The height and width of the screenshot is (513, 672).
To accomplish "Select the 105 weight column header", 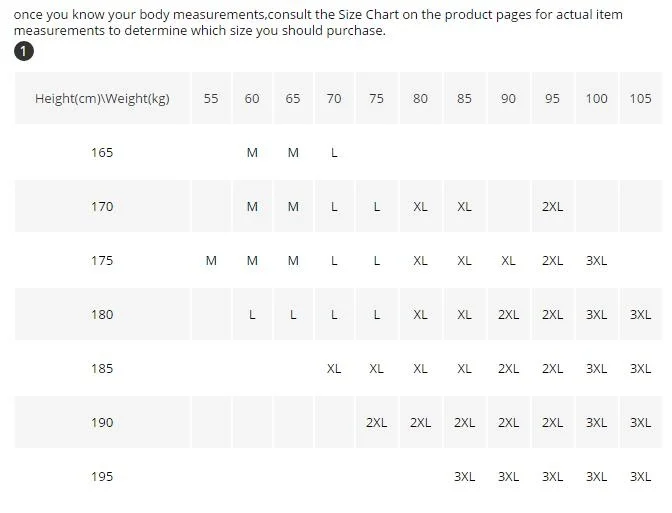I will point(640,98).
